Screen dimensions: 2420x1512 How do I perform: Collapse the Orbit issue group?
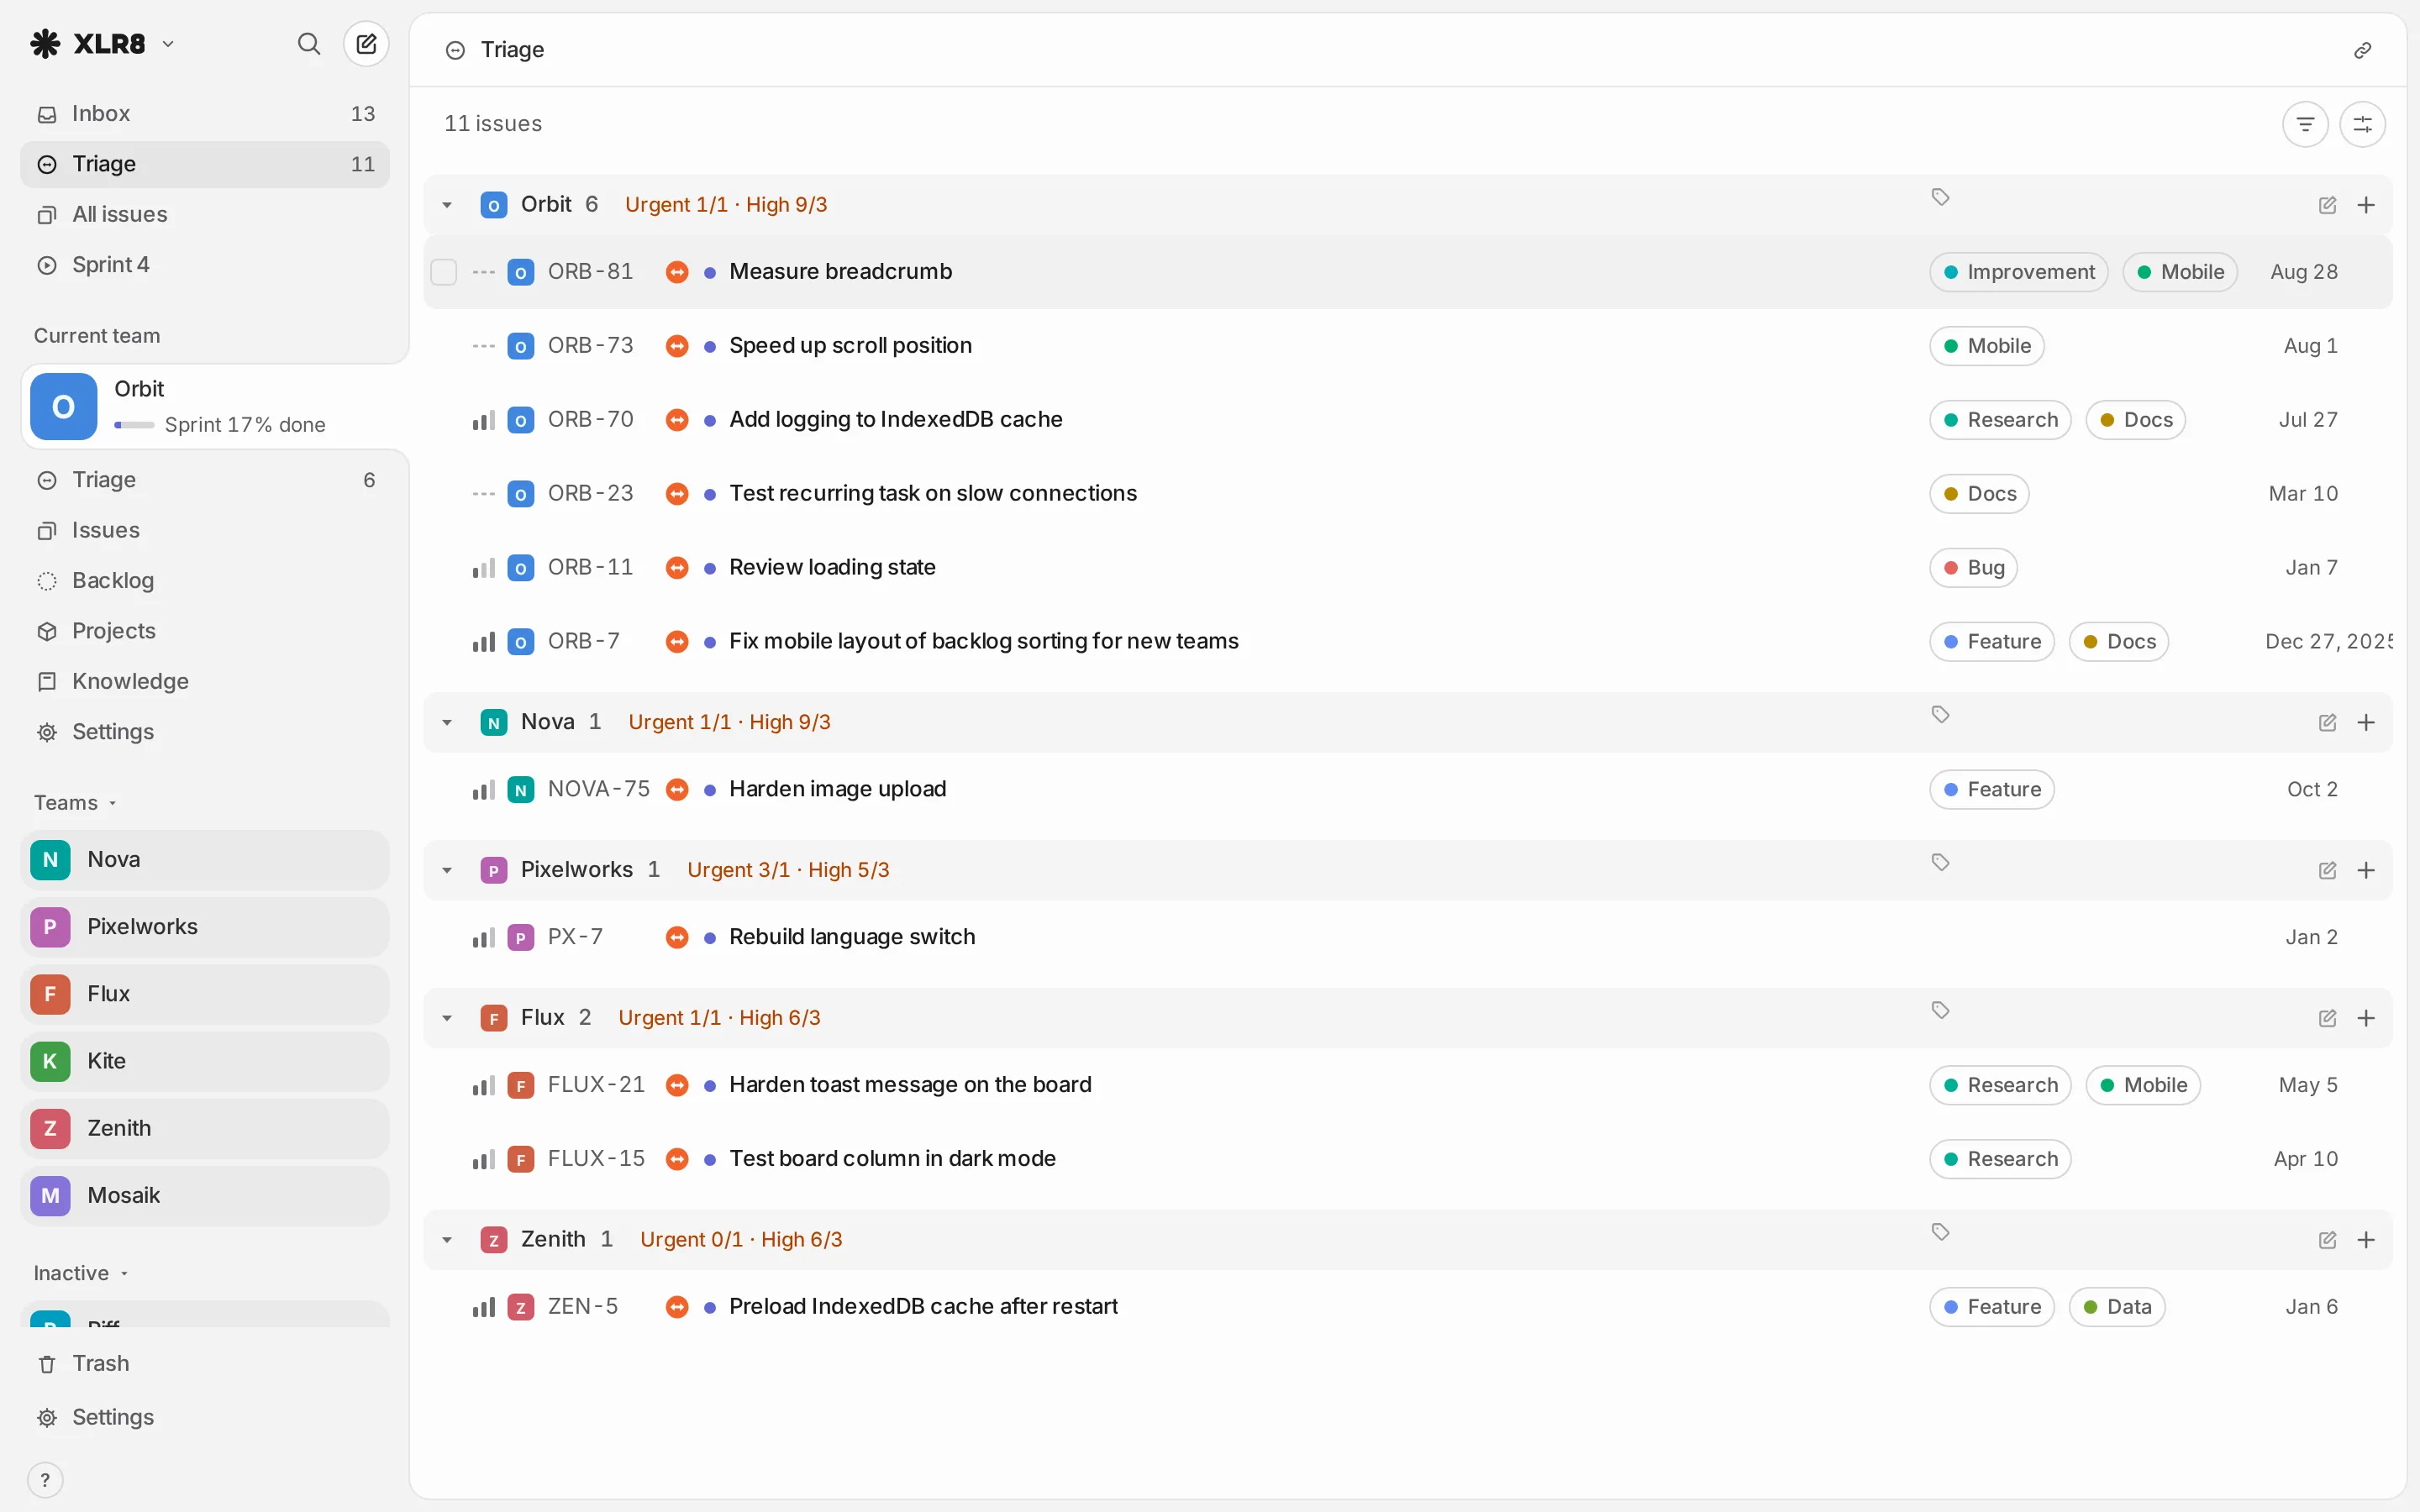(x=447, y=205)
